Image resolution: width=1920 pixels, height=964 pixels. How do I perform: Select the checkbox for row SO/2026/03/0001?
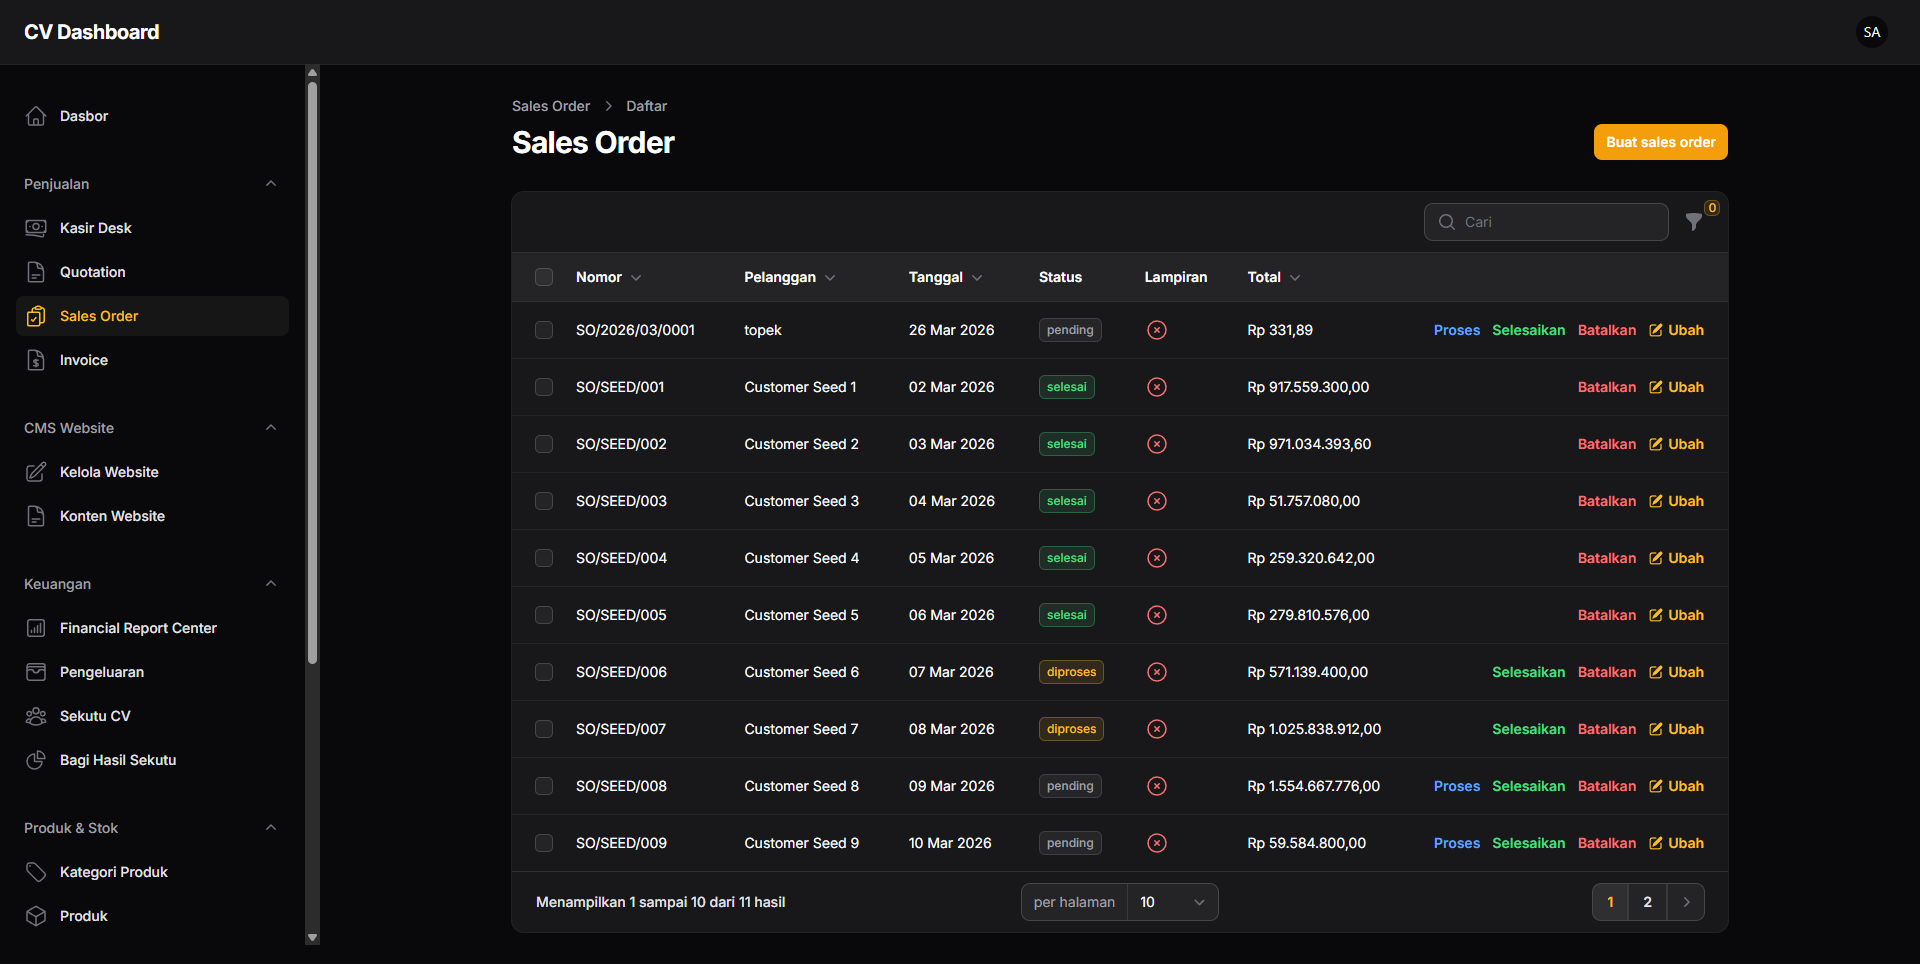click(544, 329)
